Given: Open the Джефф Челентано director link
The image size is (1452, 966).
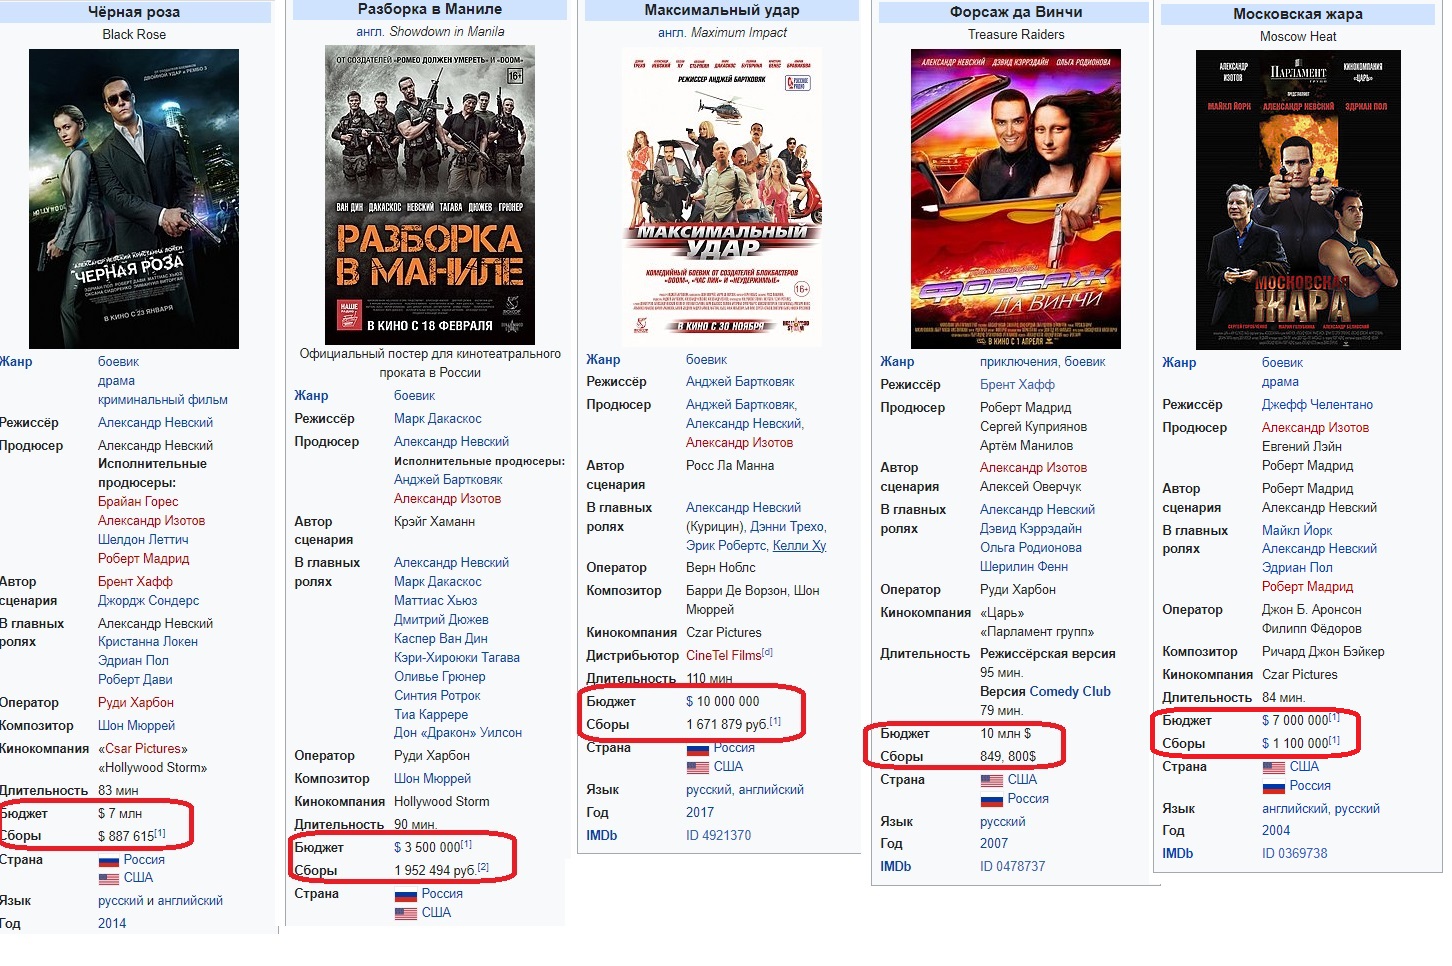Looking at the screenshot, I should (x=1317, y=405).
